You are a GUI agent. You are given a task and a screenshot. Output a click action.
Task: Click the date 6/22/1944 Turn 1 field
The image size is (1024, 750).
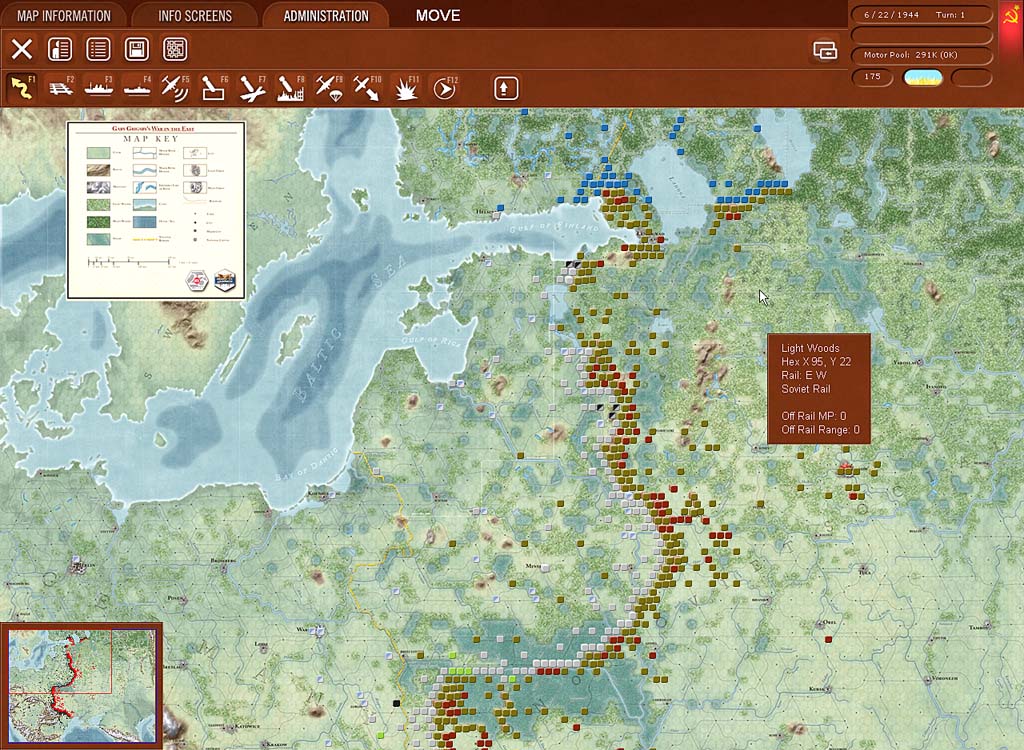pos(922,14)
